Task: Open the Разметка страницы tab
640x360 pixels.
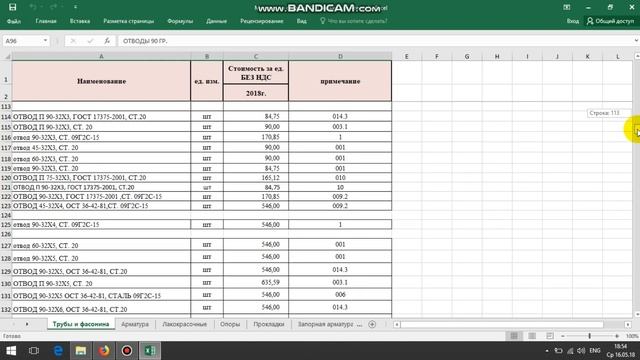Action: click(129, 21)
